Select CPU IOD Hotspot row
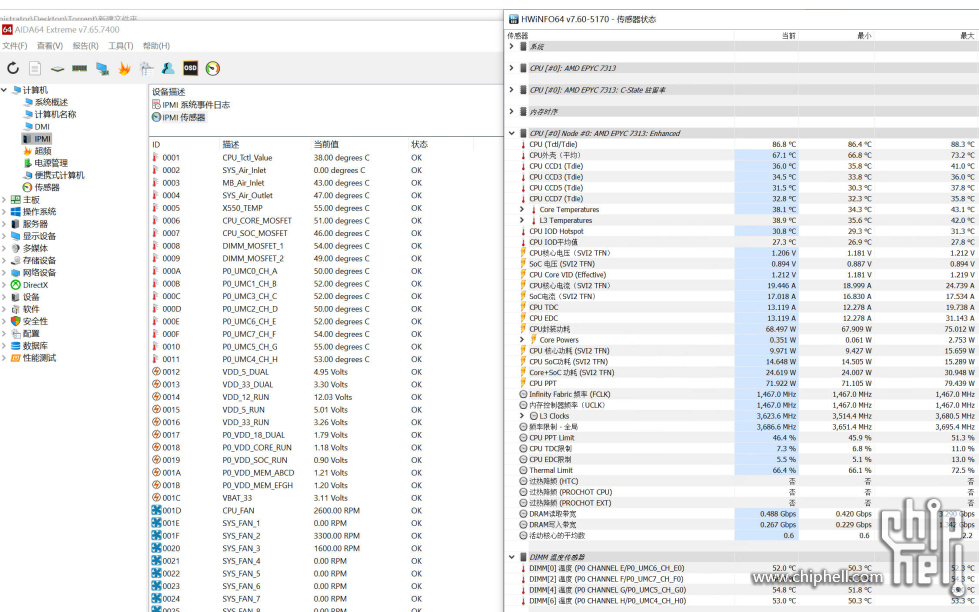The width and height of the screenshot is (979, 612). click(x=743, y=231)
